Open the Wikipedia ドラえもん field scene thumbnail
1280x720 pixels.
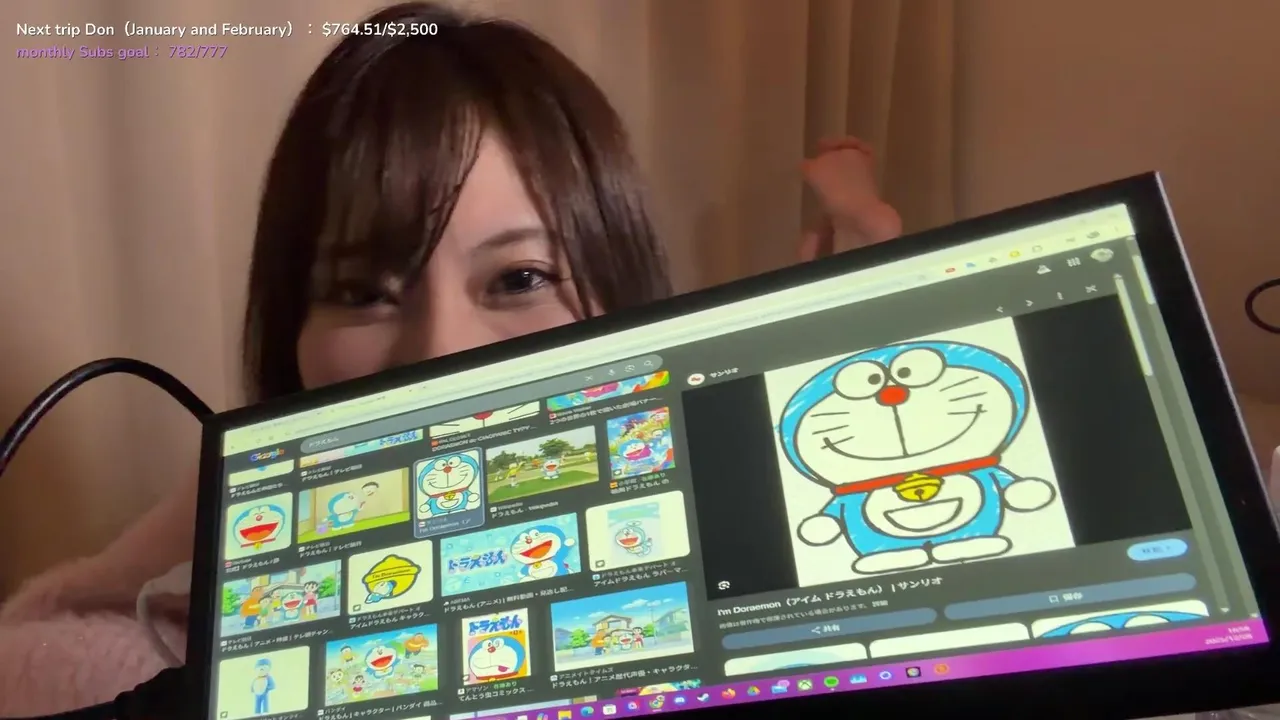click(x=542, y=464)
